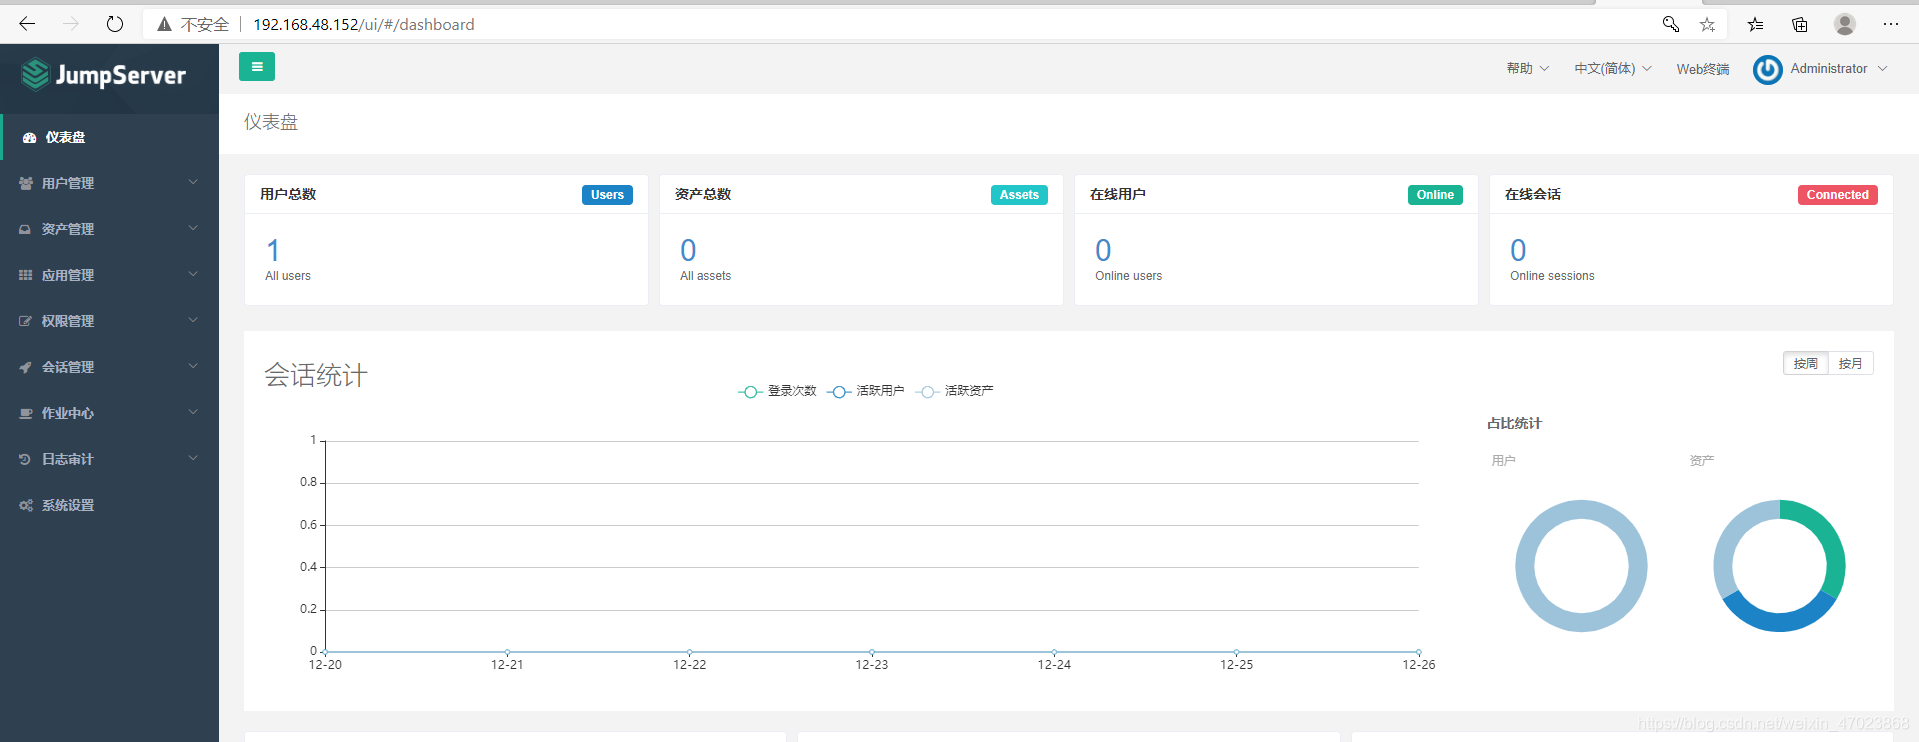1919x742 pixels.
Task: Click the inbox icon beside 资产管理
Action: click(25, 229)
